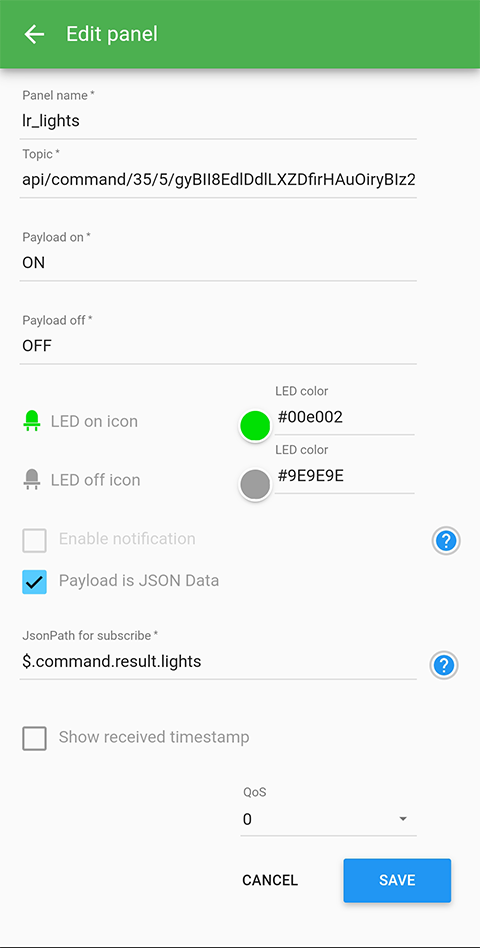Choose the gray LED off icon

coord(32,479)
